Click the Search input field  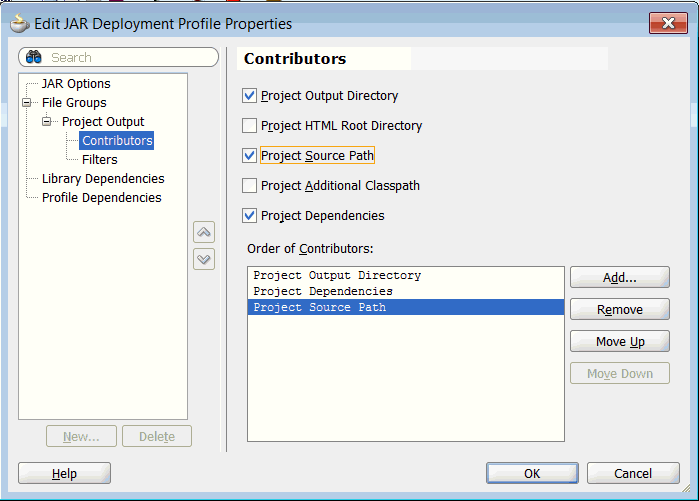click(119, 57)
